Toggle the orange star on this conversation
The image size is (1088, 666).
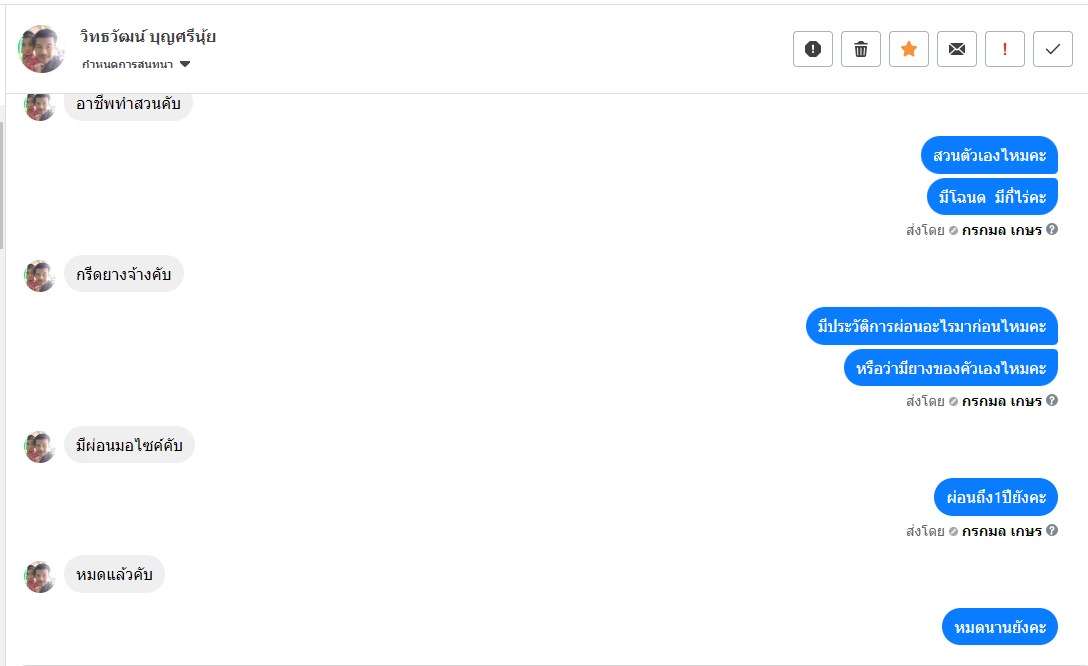click(908, 49)
